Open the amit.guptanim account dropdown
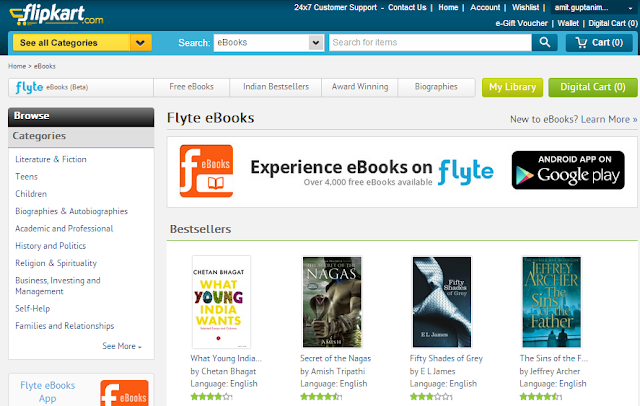Image resolution: width=640 pixels, height=406 pixels. coord(594,8)
